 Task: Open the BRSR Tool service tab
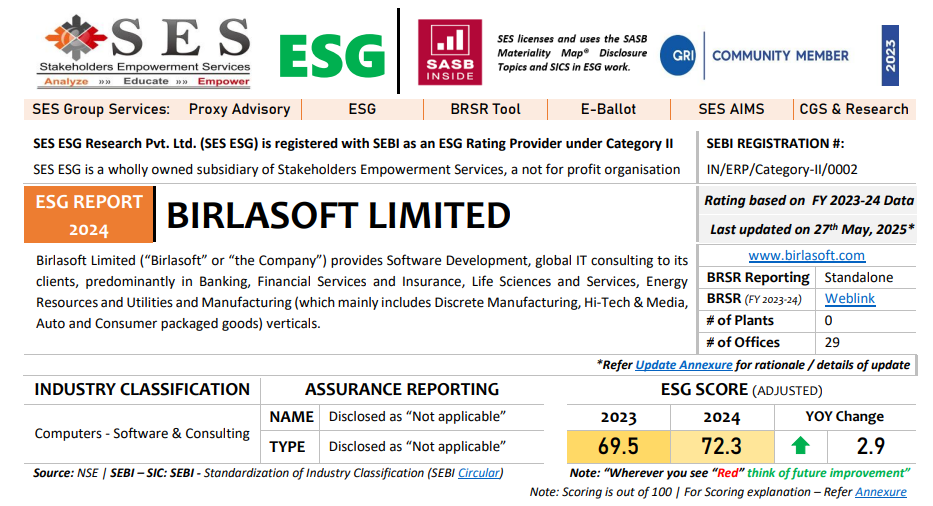pos(486,109)
